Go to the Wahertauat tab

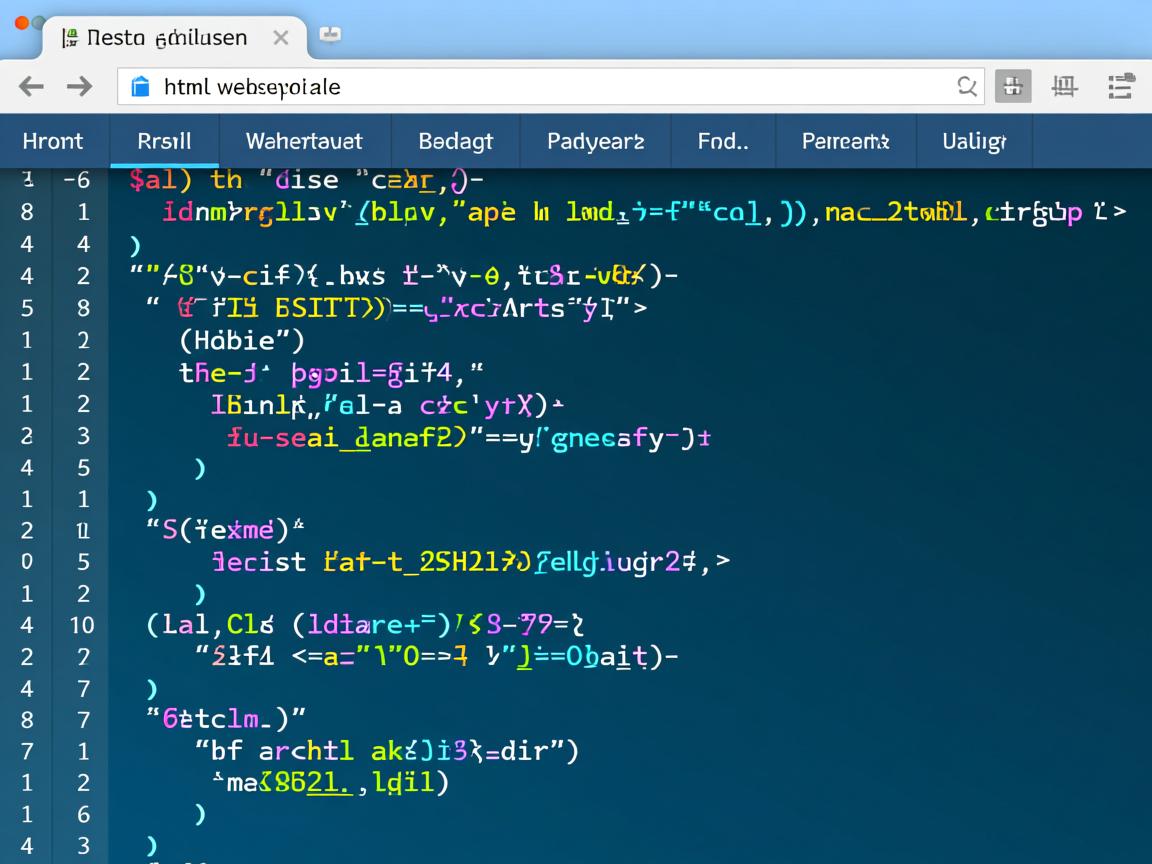(x=304, y=141)
